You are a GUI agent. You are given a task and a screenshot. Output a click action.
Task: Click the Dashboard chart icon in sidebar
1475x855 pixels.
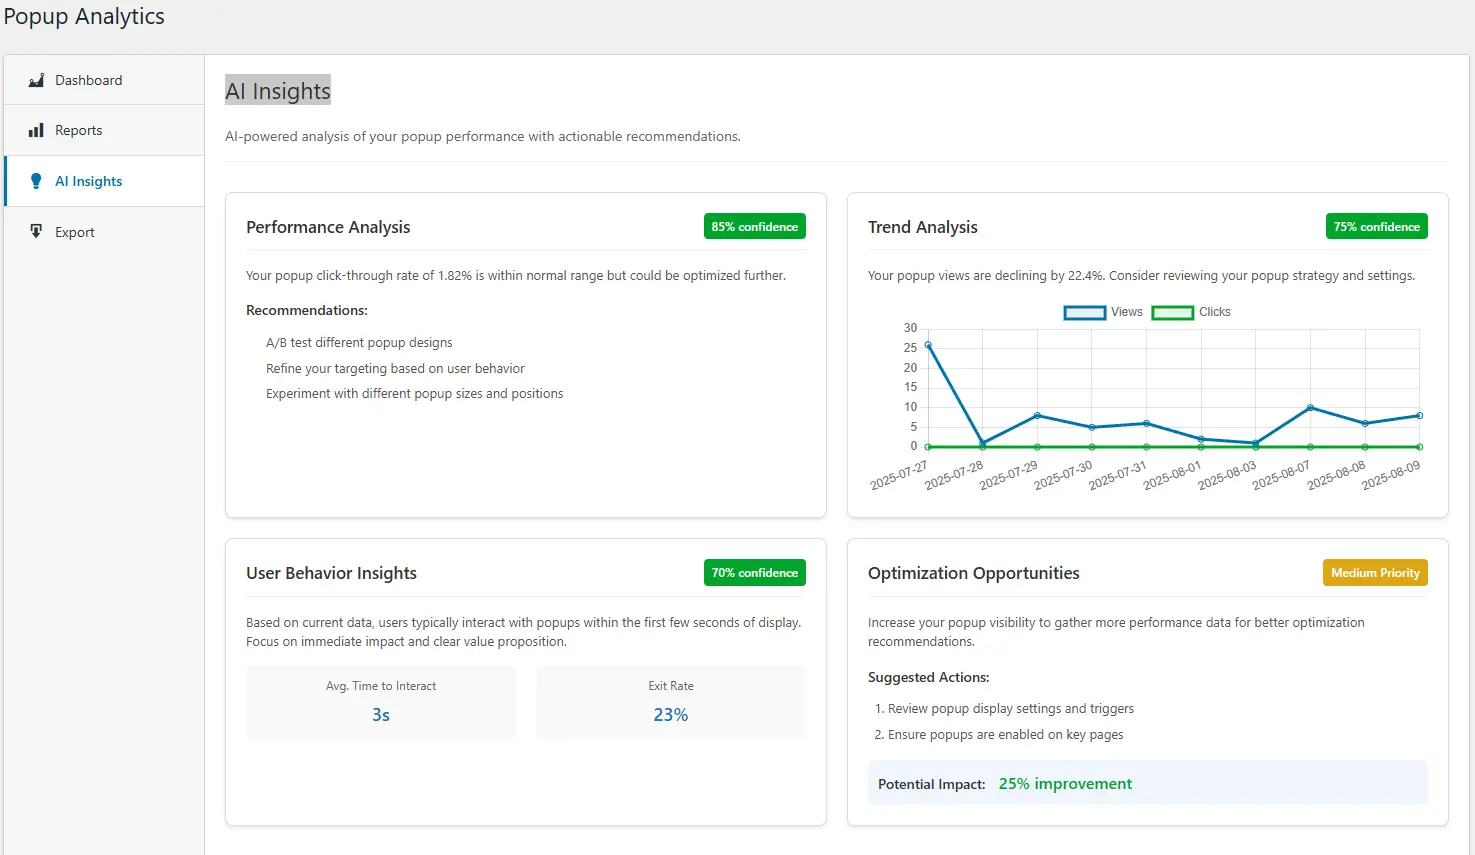point(36,80)
